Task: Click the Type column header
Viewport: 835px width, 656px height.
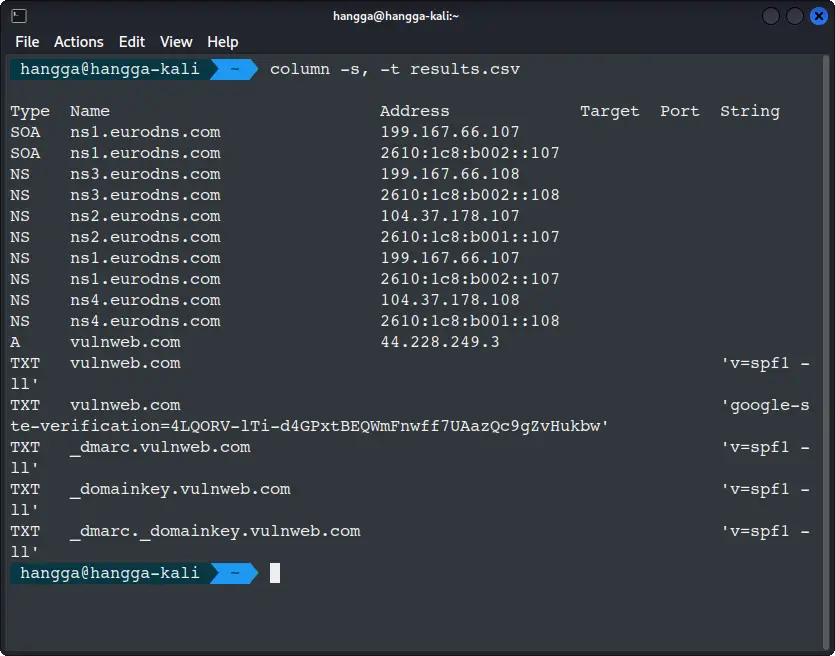Action: (x=30, y=111)
